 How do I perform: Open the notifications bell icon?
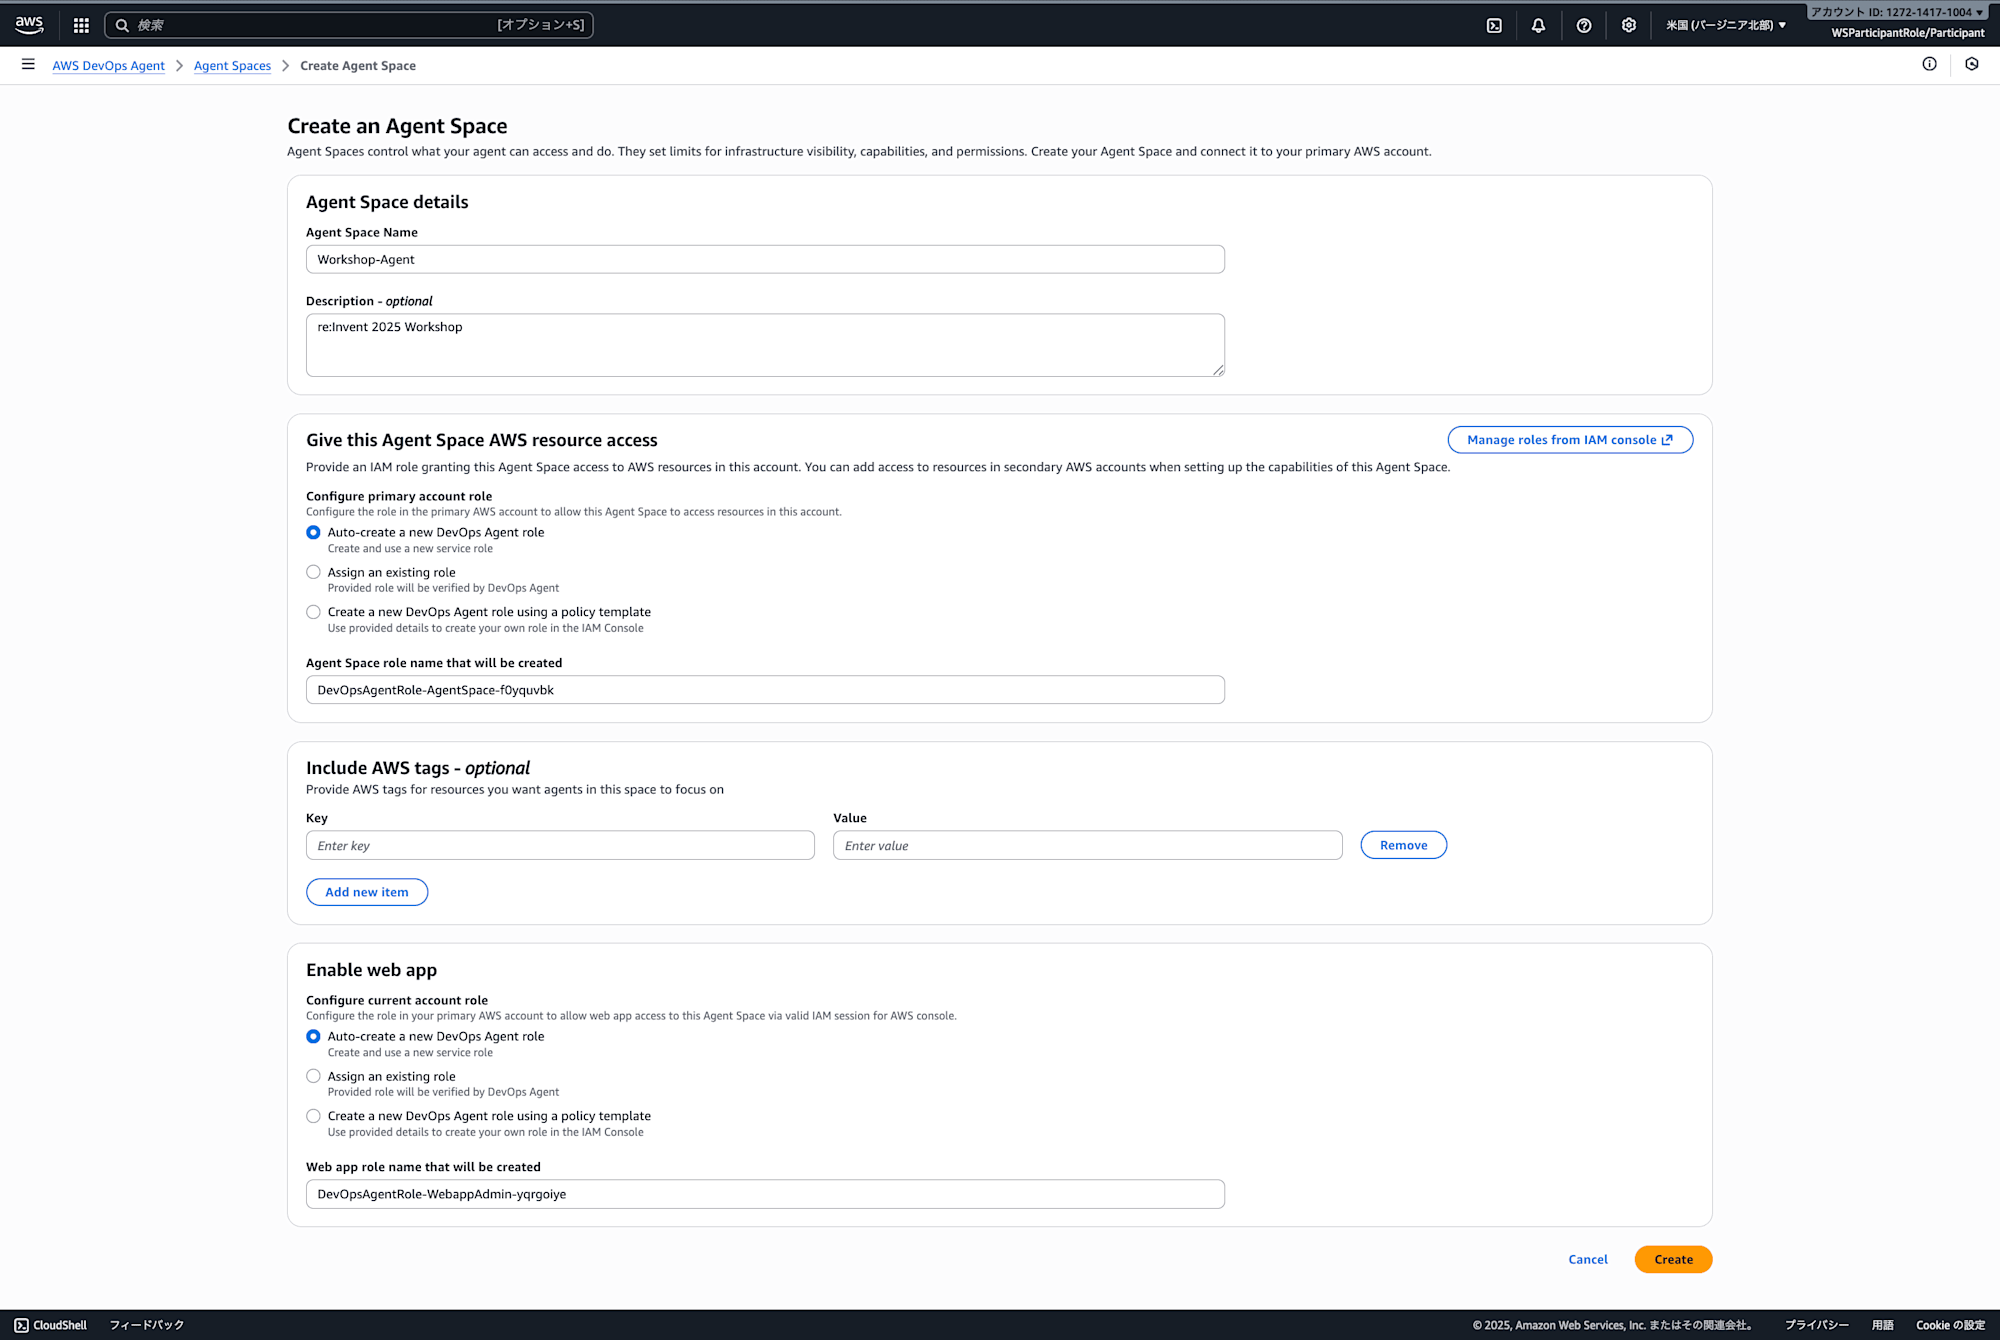click(x=1538, y=24)
